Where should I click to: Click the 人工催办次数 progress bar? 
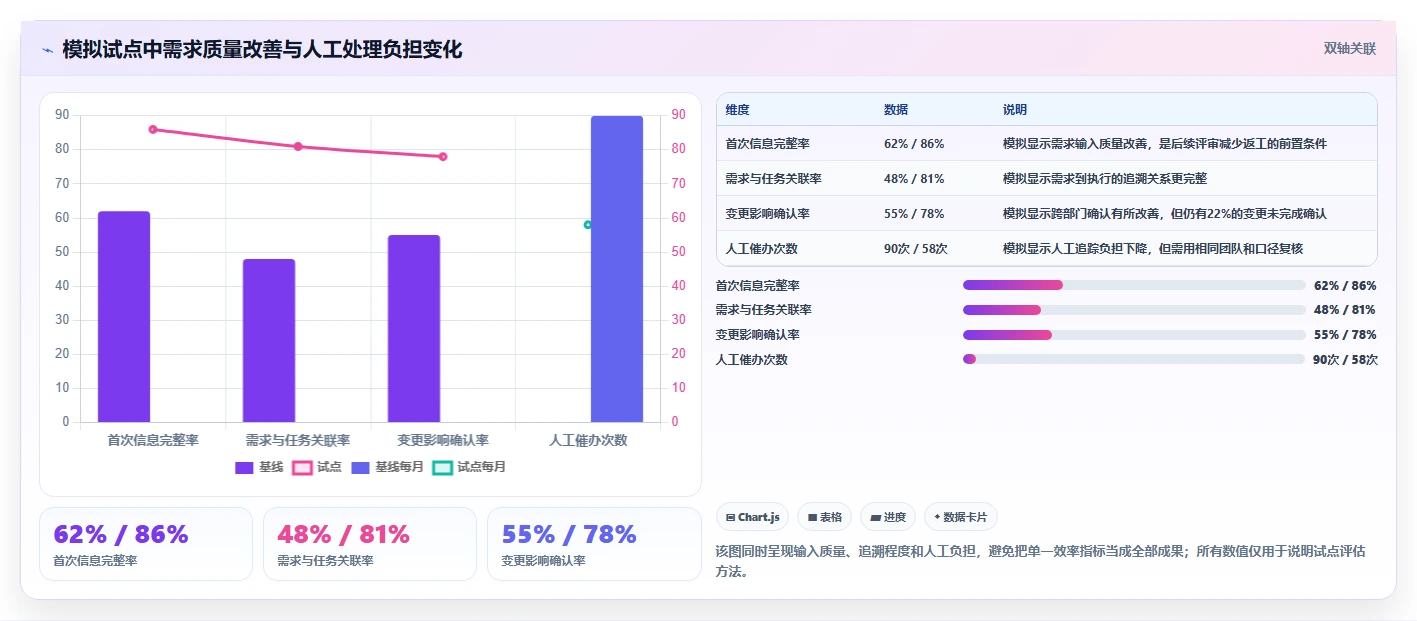[1134, 359]
